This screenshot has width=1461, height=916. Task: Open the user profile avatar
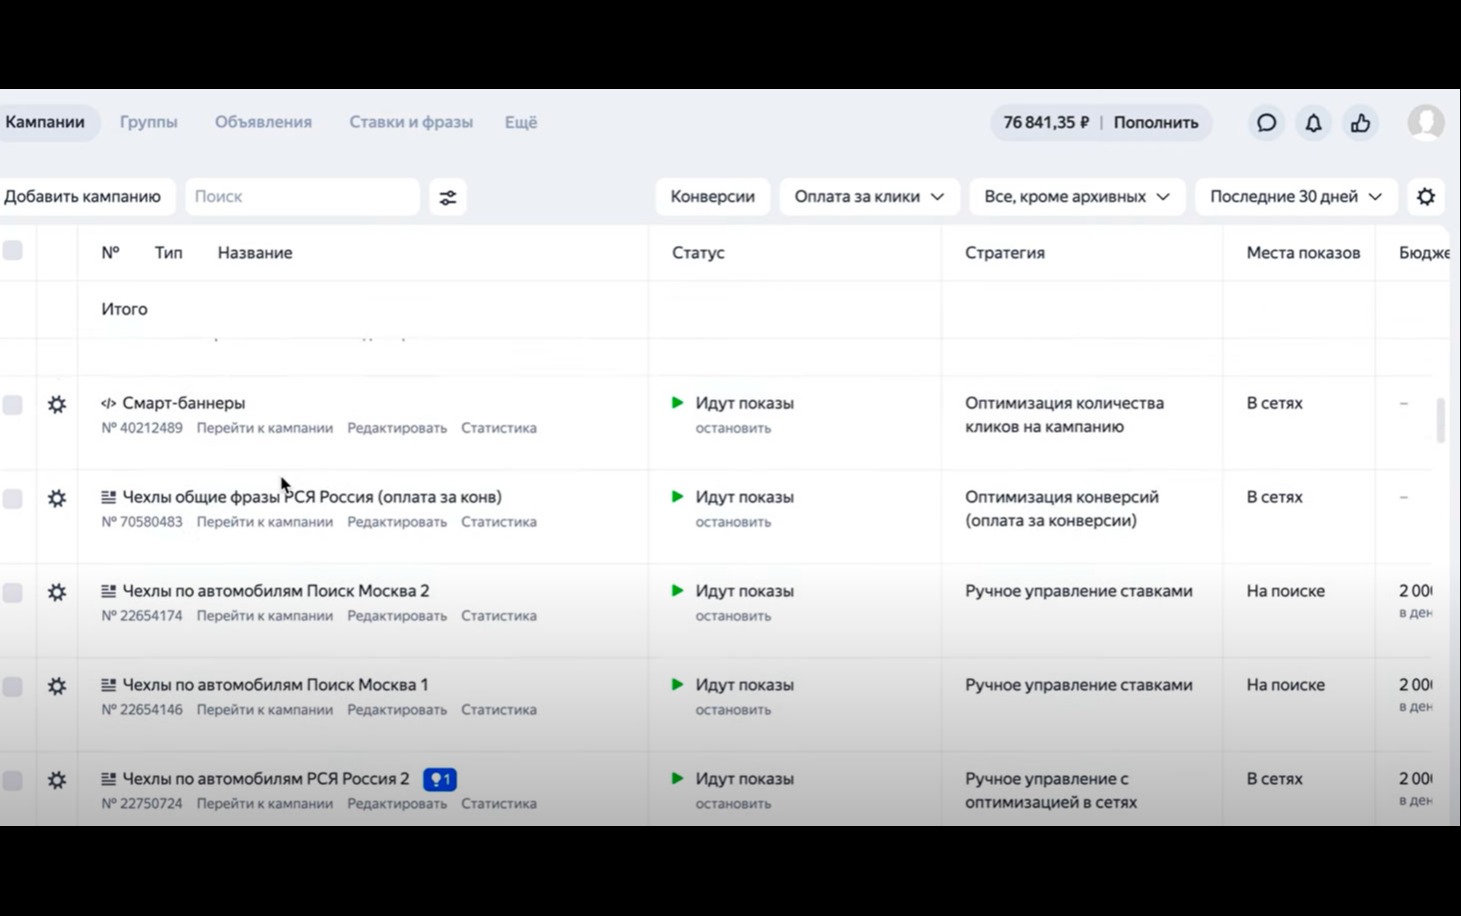point(1425,123)
